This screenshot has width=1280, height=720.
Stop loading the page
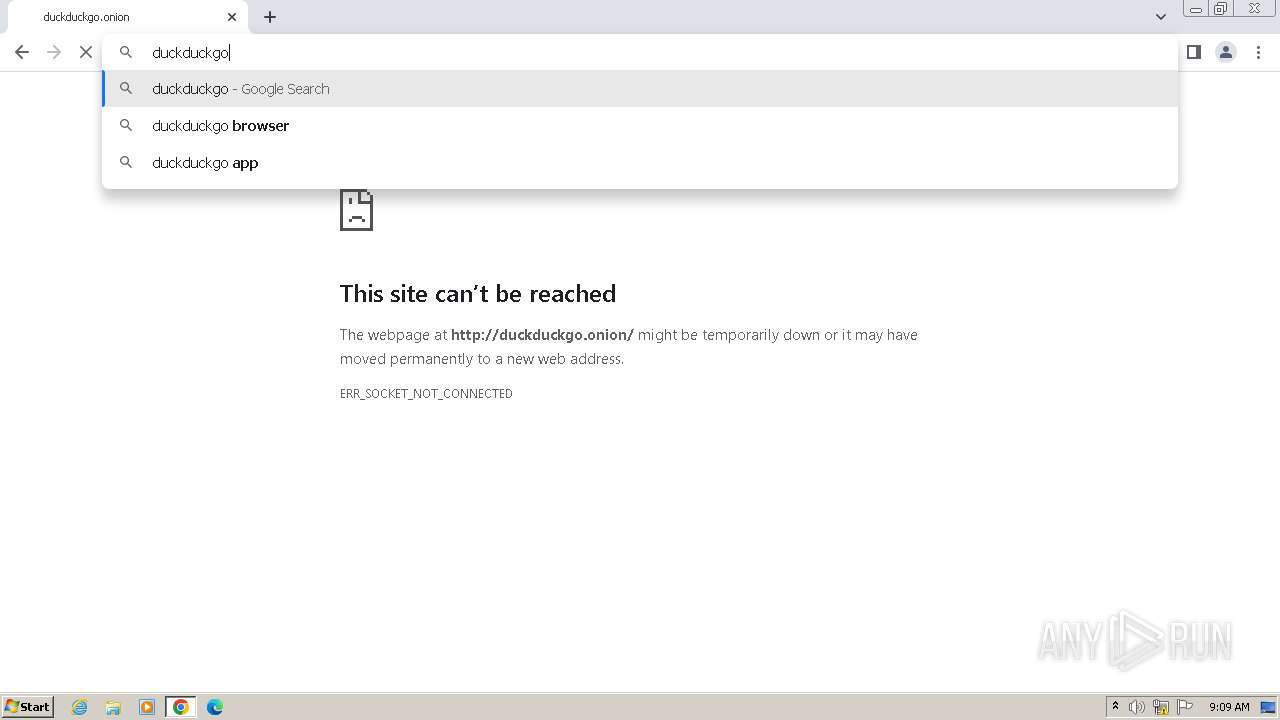86,52
